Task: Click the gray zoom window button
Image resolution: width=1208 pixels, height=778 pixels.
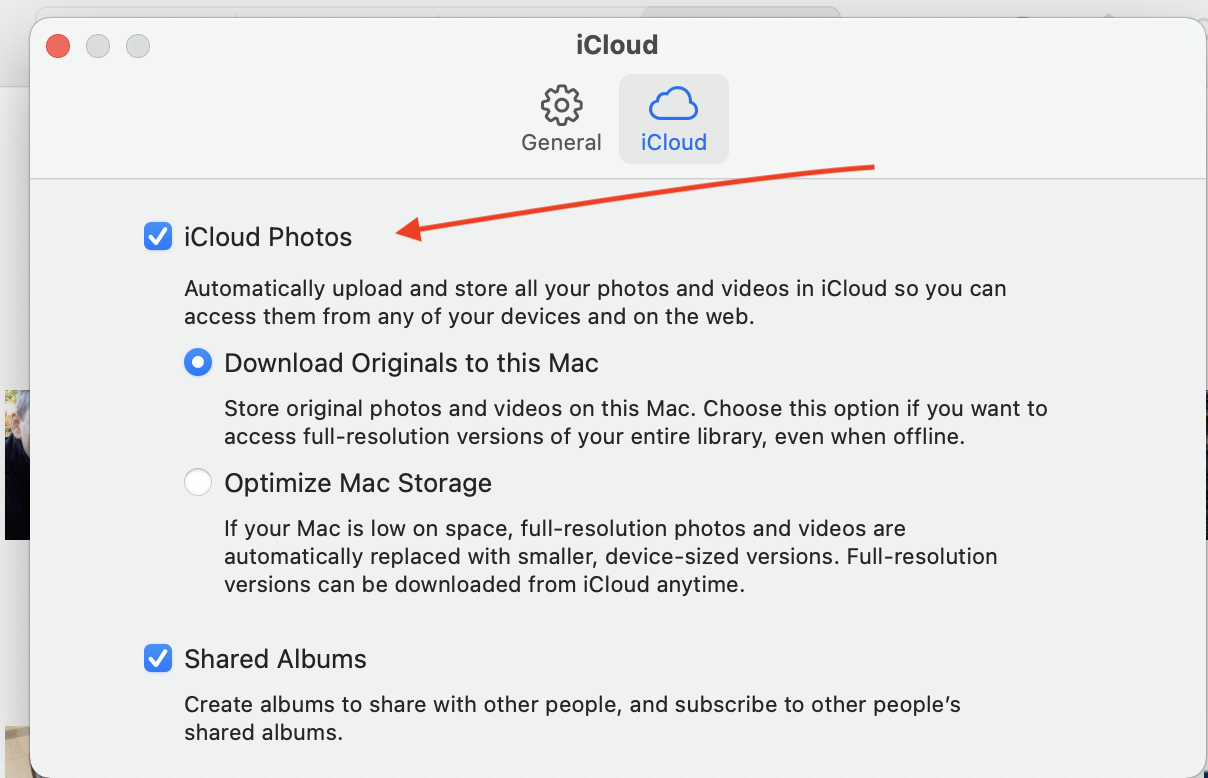Action: tap(138, 46)
